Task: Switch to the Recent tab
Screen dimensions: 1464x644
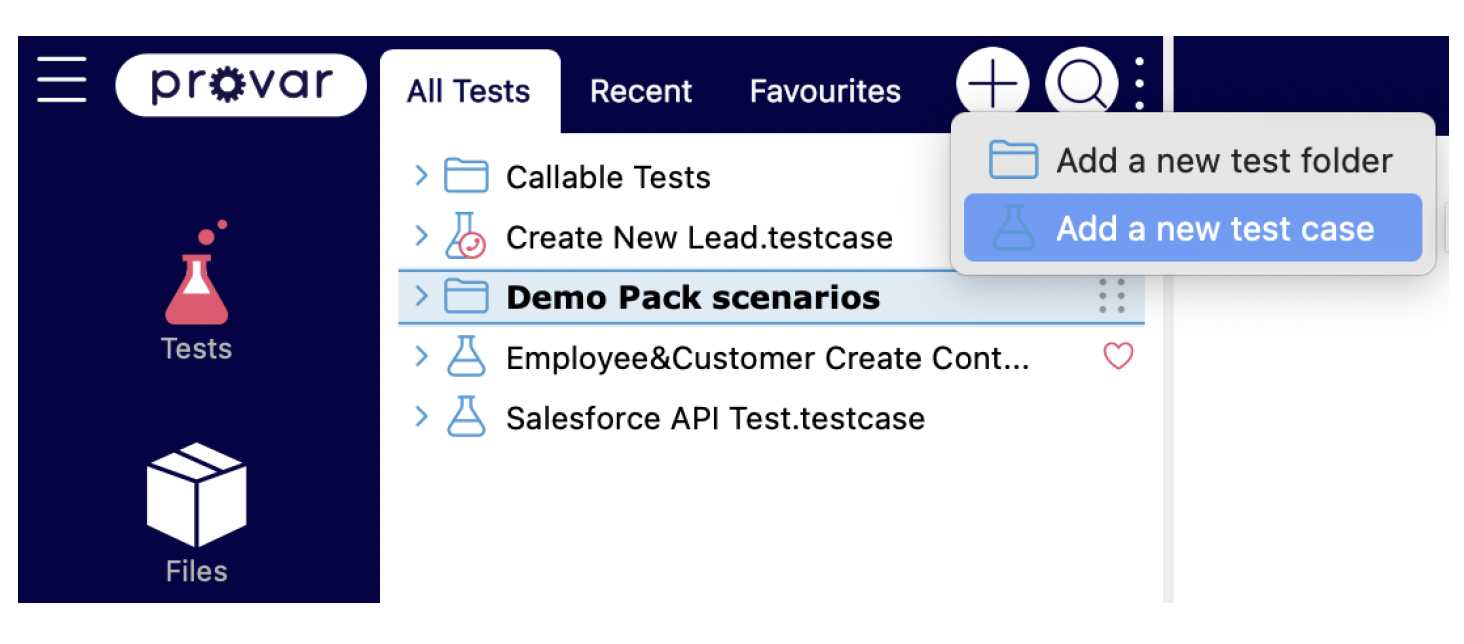Action: (641, 92)
